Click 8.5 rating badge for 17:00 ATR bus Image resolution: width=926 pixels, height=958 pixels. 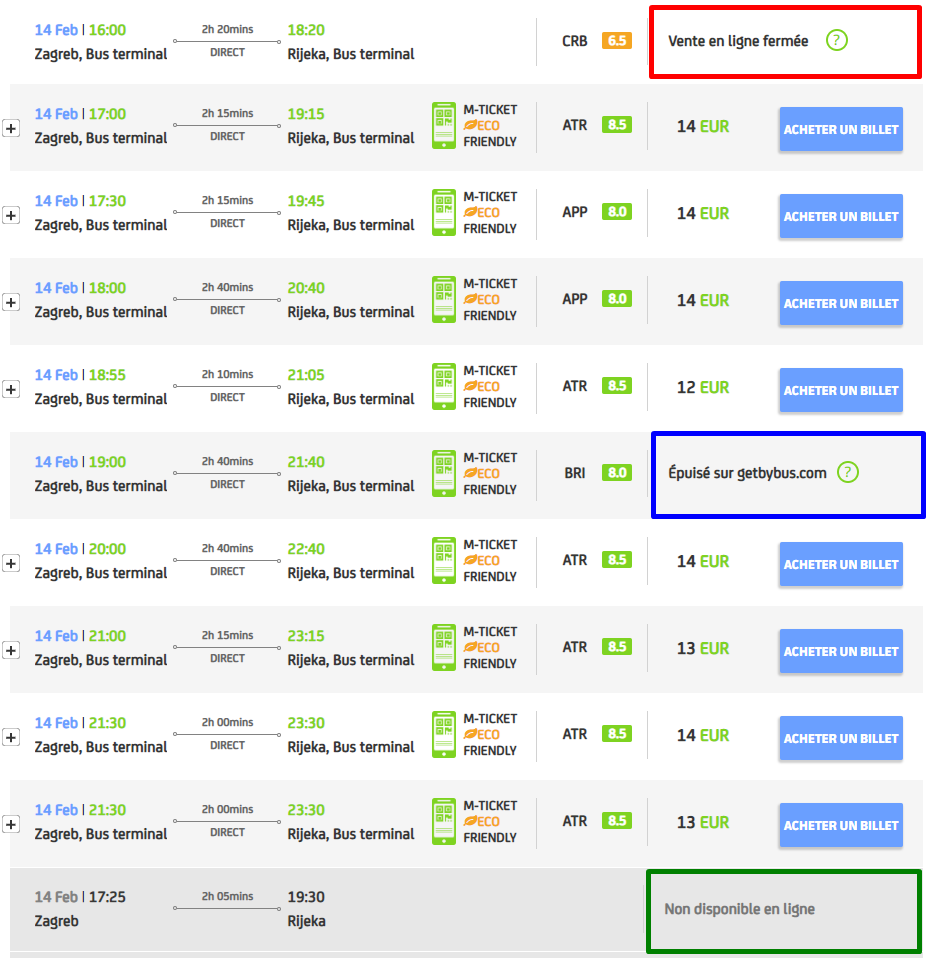pyautogui.click(x=616, y=125)
